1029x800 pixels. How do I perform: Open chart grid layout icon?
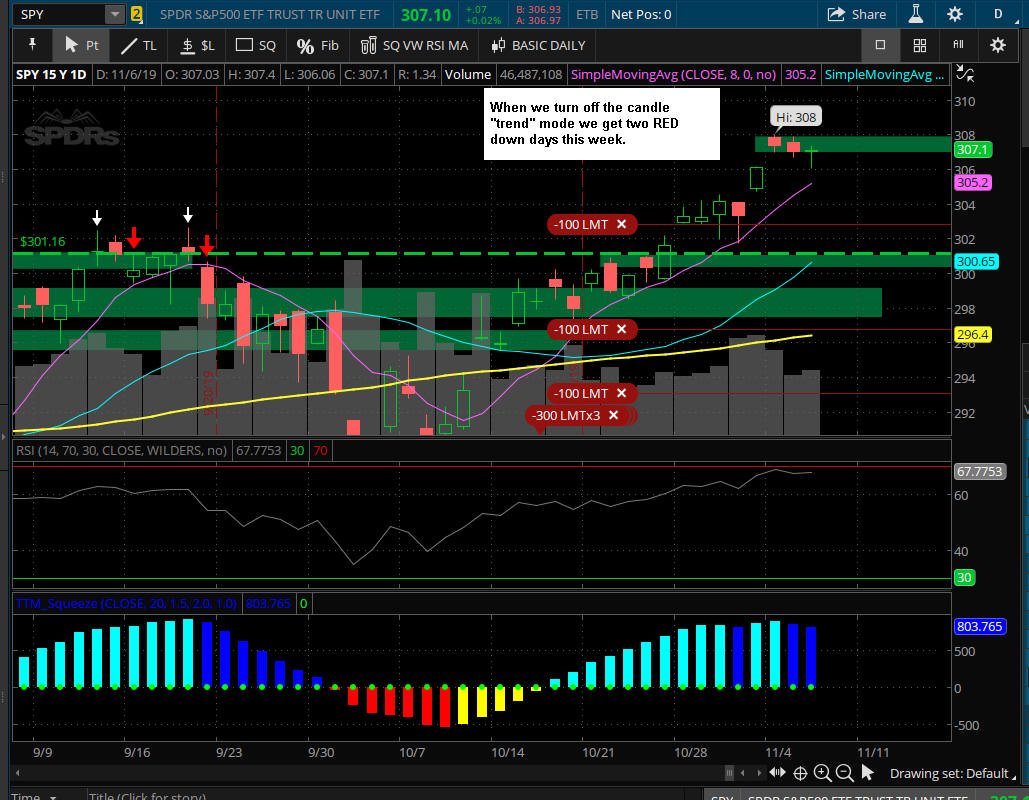920,45
